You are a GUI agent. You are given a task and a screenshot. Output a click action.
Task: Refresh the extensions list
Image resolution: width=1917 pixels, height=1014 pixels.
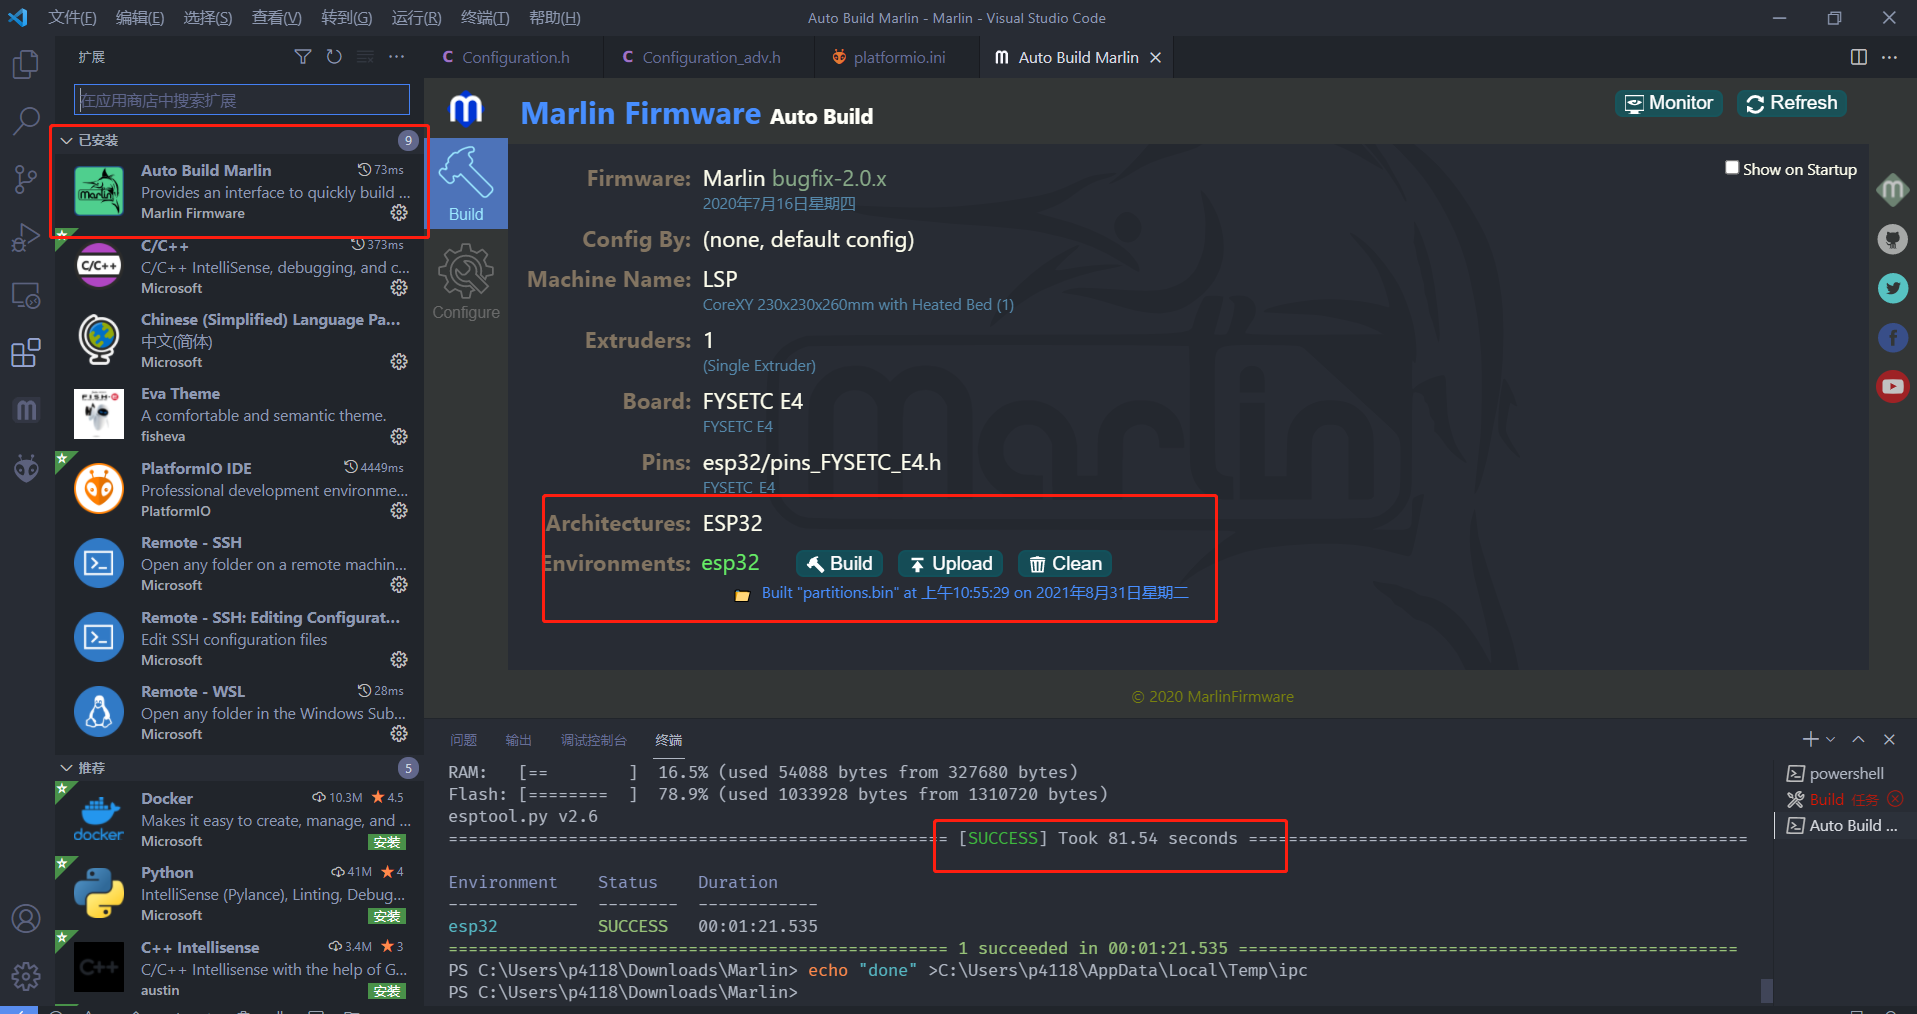[334, 57]
